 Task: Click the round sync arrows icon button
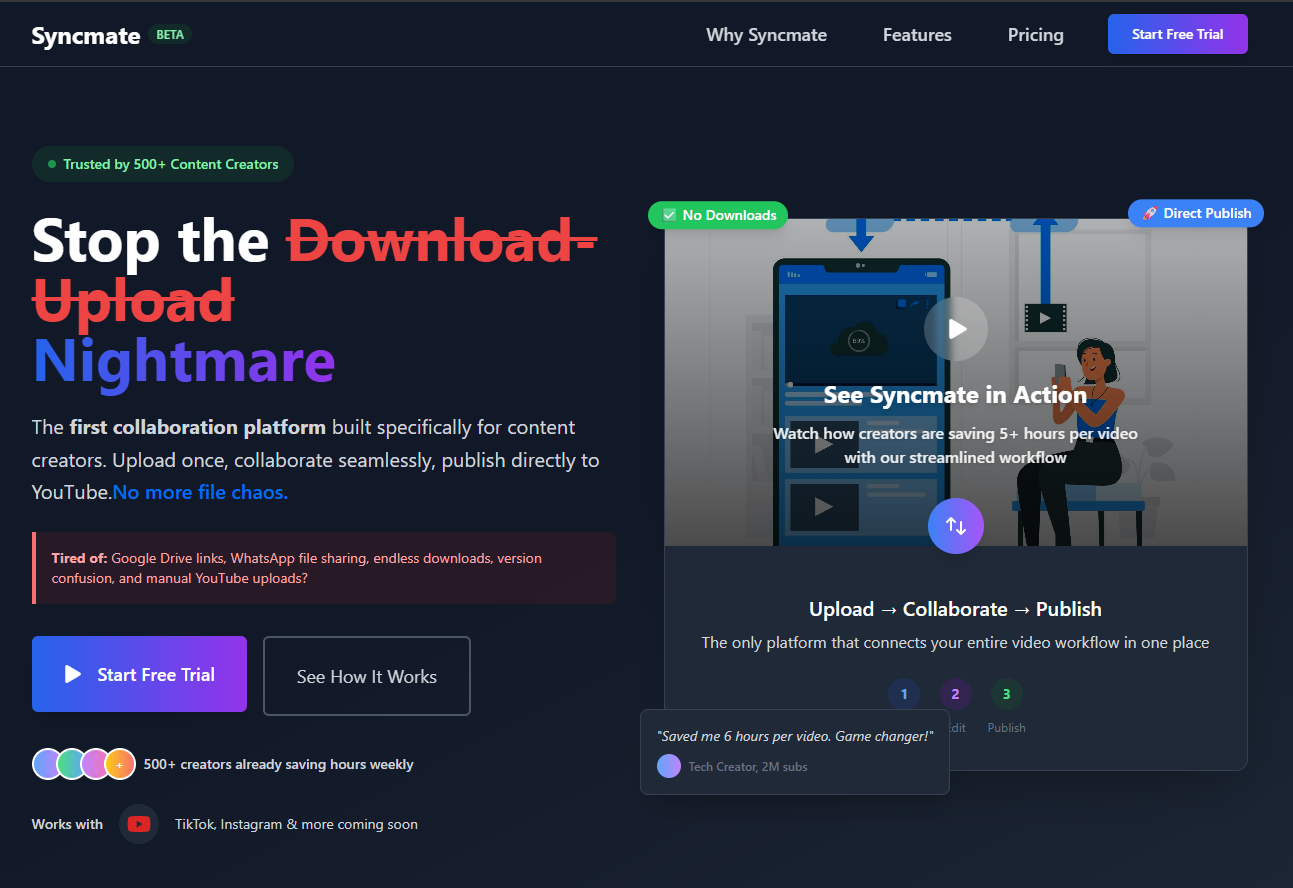click(x=956, y=526)
